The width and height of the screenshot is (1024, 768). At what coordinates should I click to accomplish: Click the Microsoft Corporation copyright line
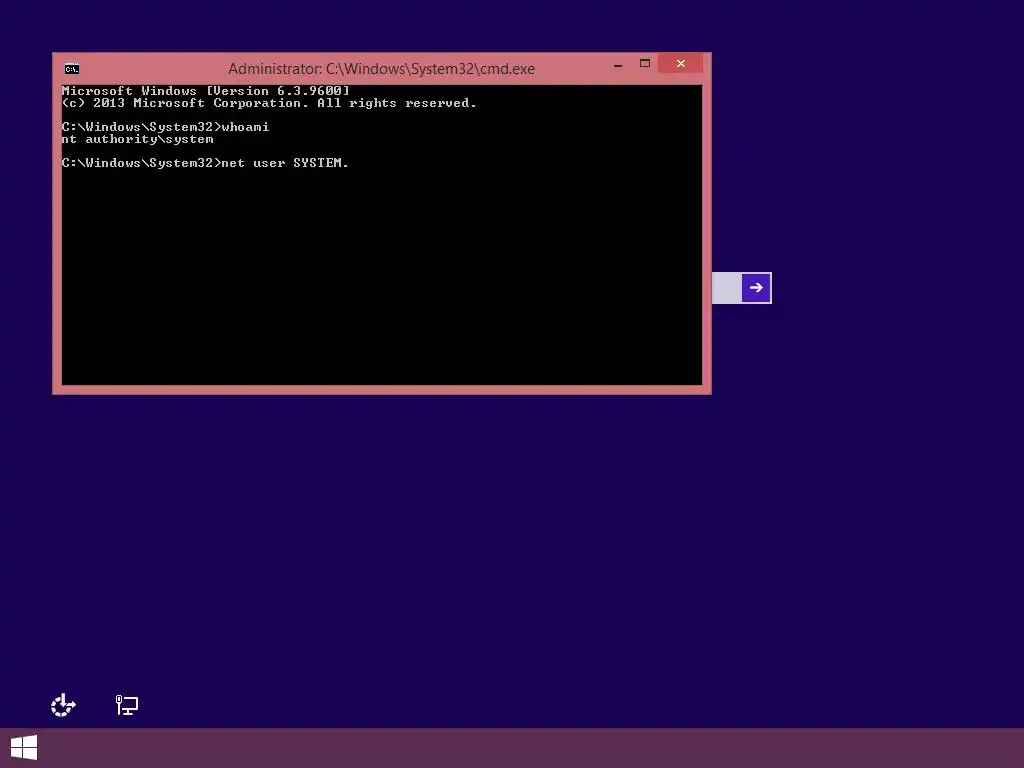click(269, 103)
